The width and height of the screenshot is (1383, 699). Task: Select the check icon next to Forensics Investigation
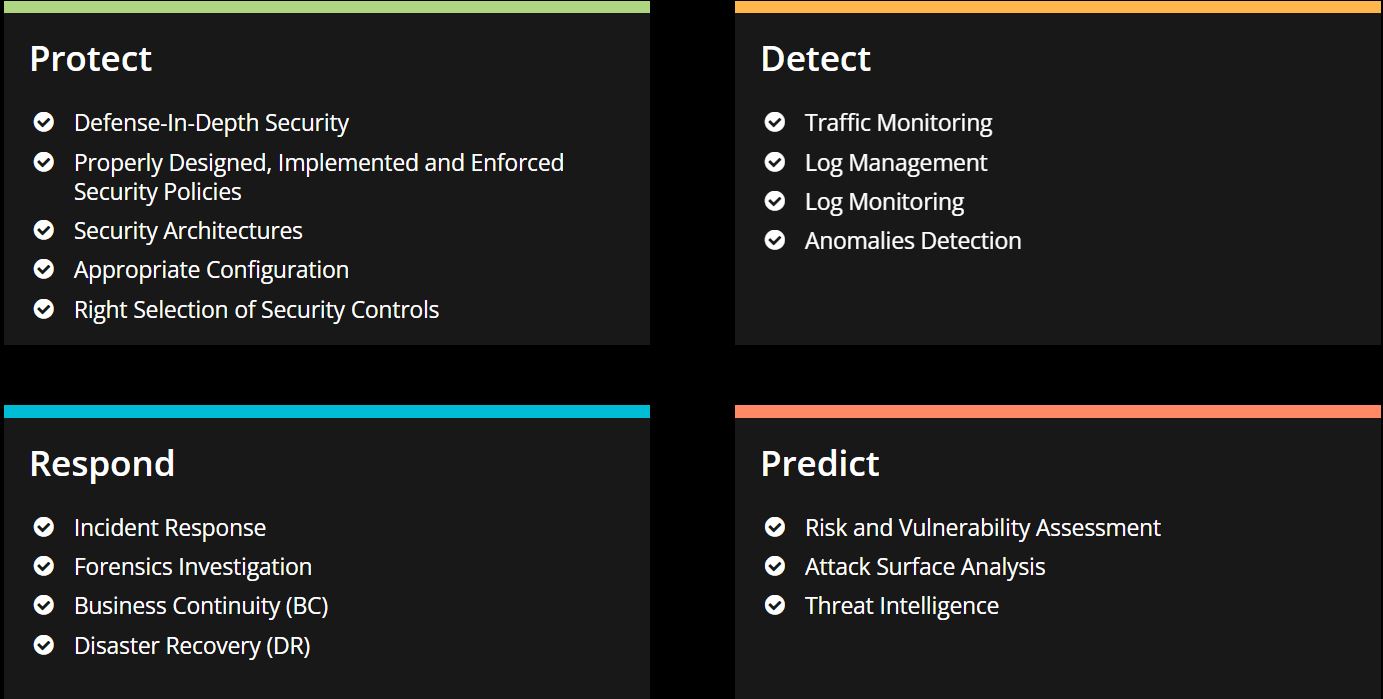(44, 566)
